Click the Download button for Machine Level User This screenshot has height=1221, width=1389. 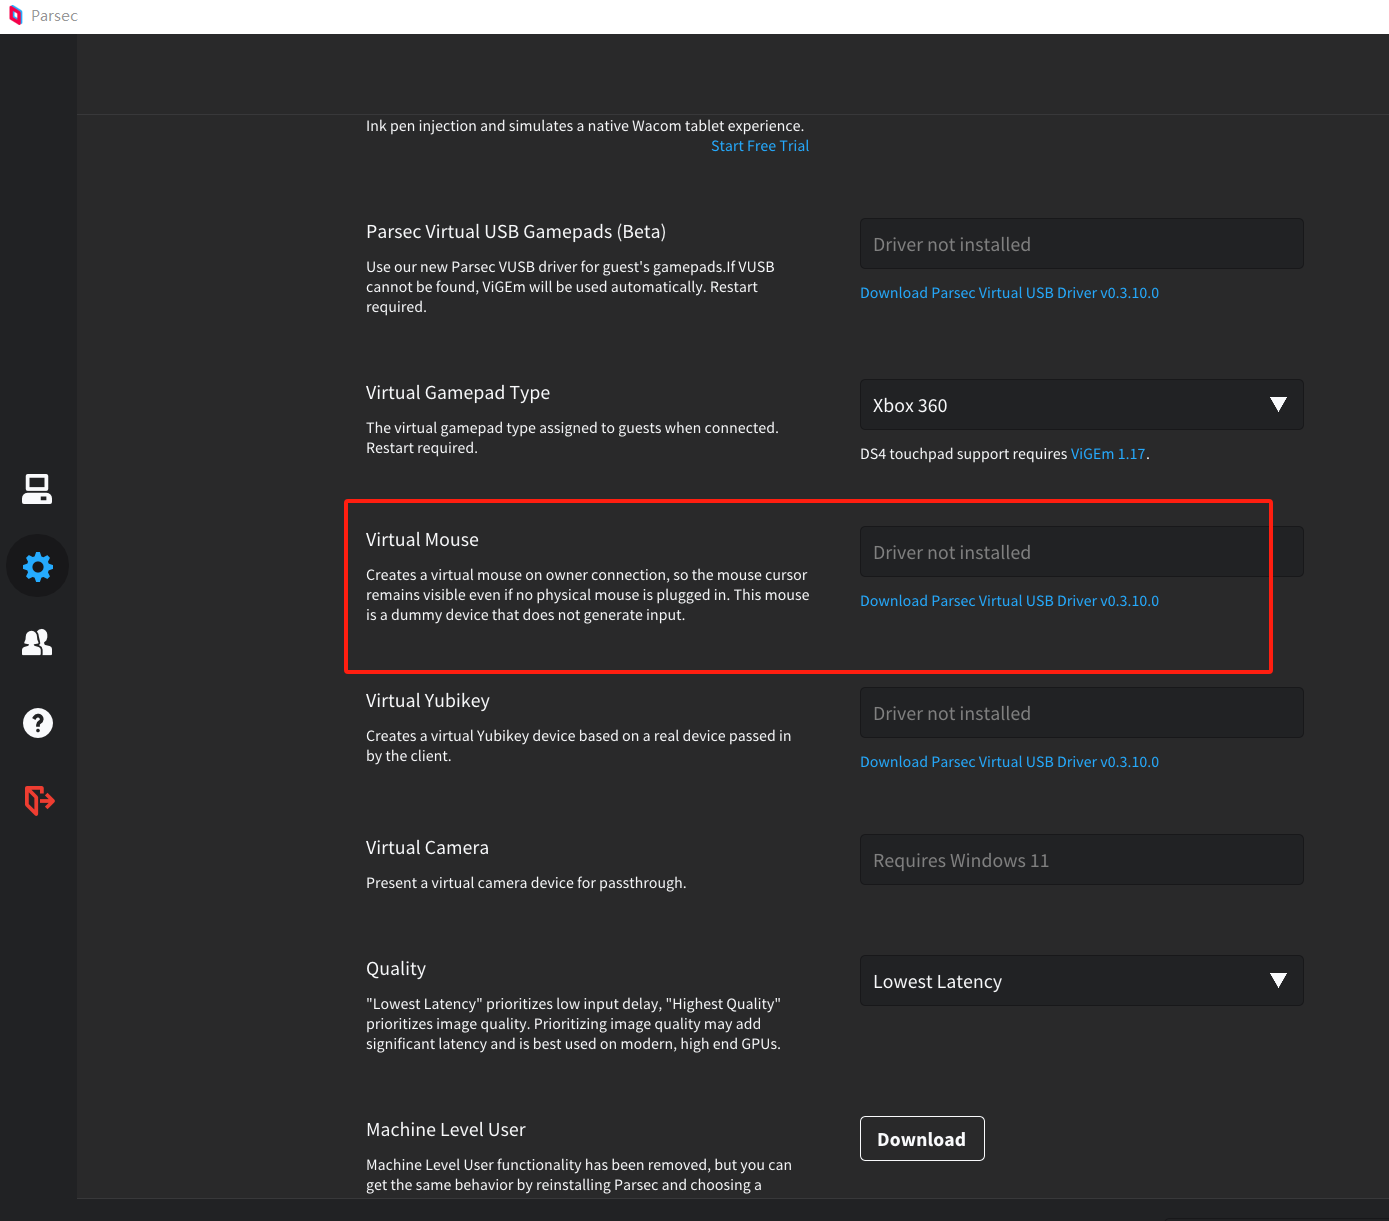click(922, 1139)
